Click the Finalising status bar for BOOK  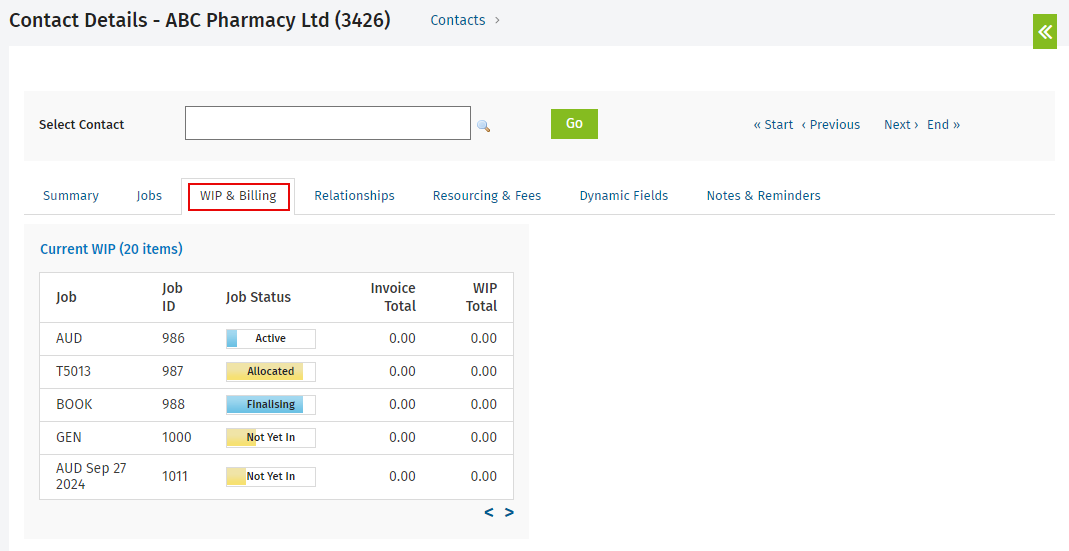pyautogui.click(x=271, y=404)
